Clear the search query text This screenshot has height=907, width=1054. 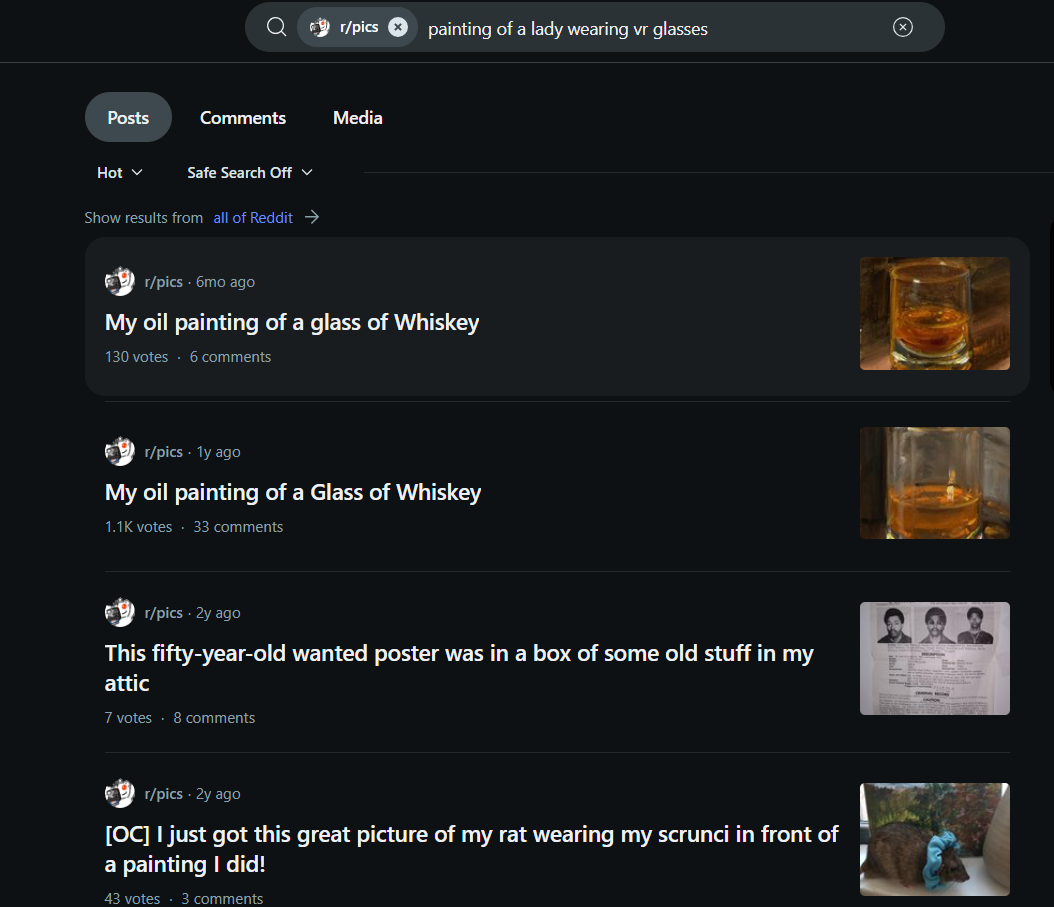(902, 27)
